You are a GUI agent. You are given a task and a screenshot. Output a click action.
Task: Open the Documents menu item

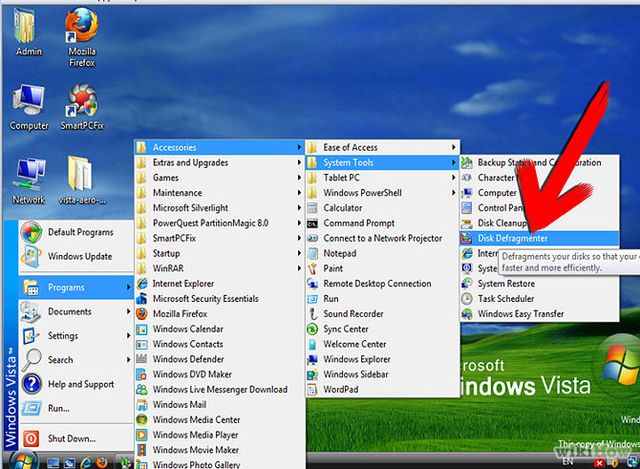click(x=76, y=311)
